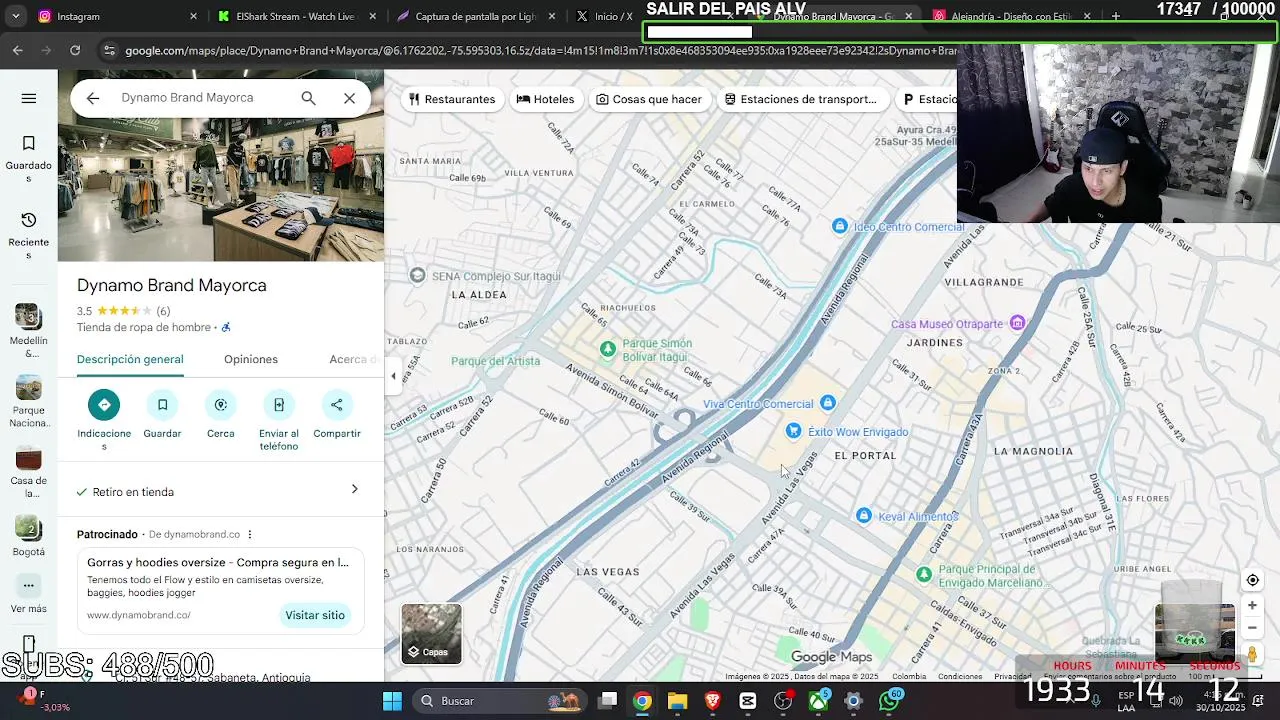Screen dimensions: 1280x720
Task: Zoom in with the plus map button
Action: [x=1252, y=605]
